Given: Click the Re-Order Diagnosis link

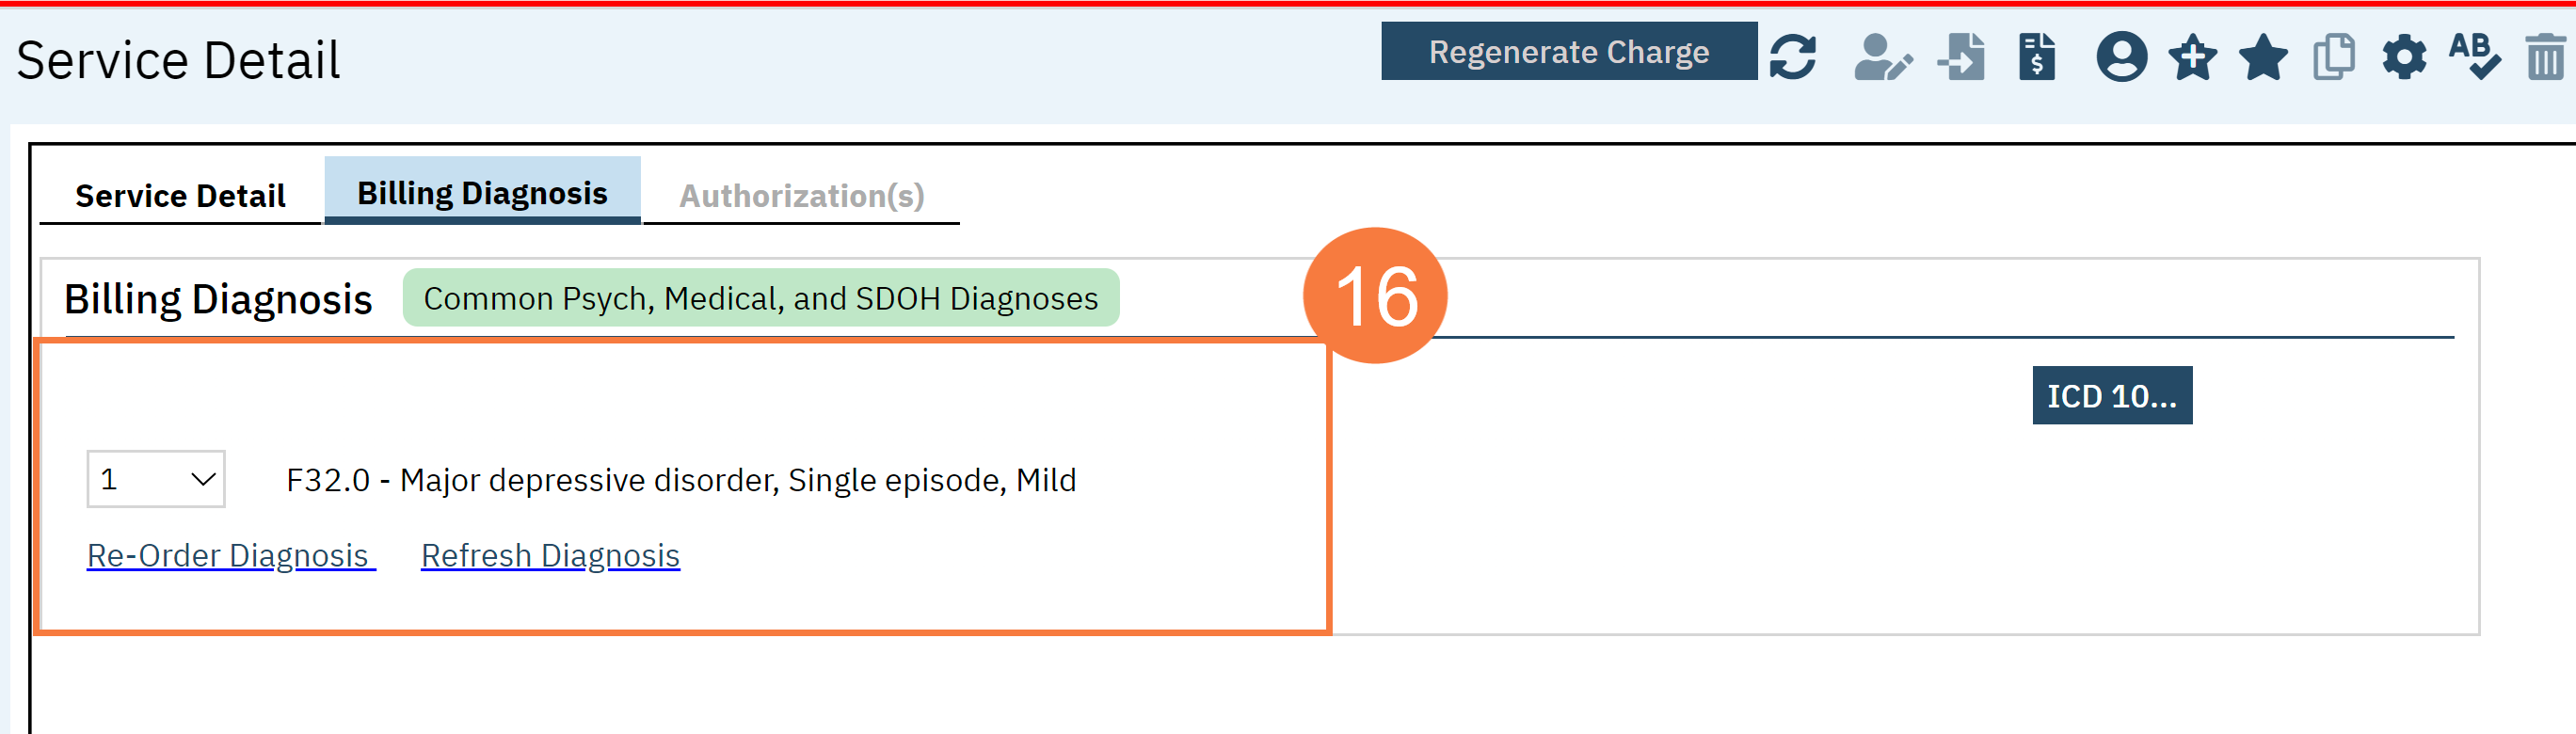Looking at the screenshot, I should point(230,555).
